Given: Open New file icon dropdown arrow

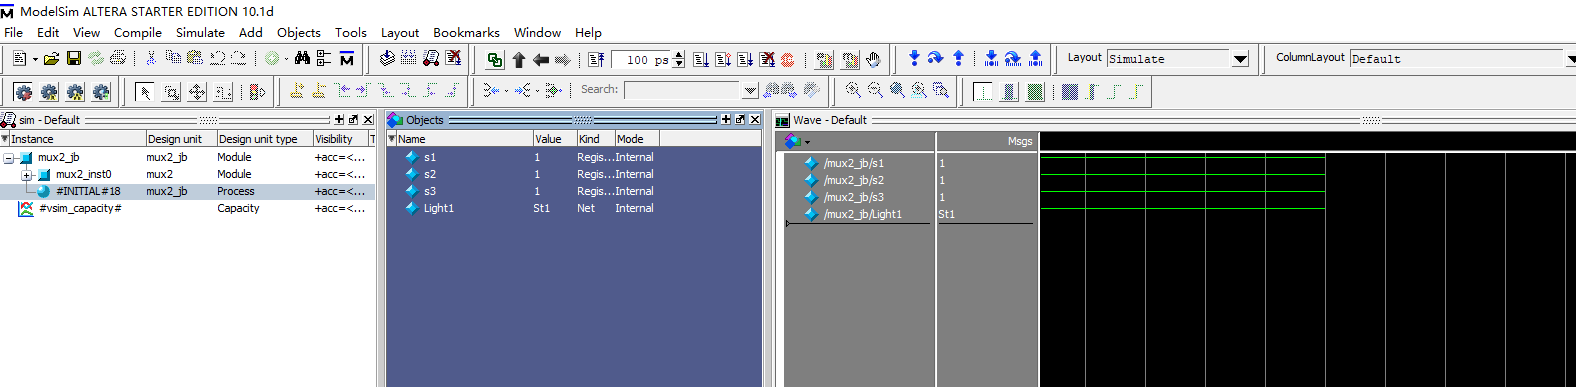Looking at the screenshot, I should coord(35,59).
